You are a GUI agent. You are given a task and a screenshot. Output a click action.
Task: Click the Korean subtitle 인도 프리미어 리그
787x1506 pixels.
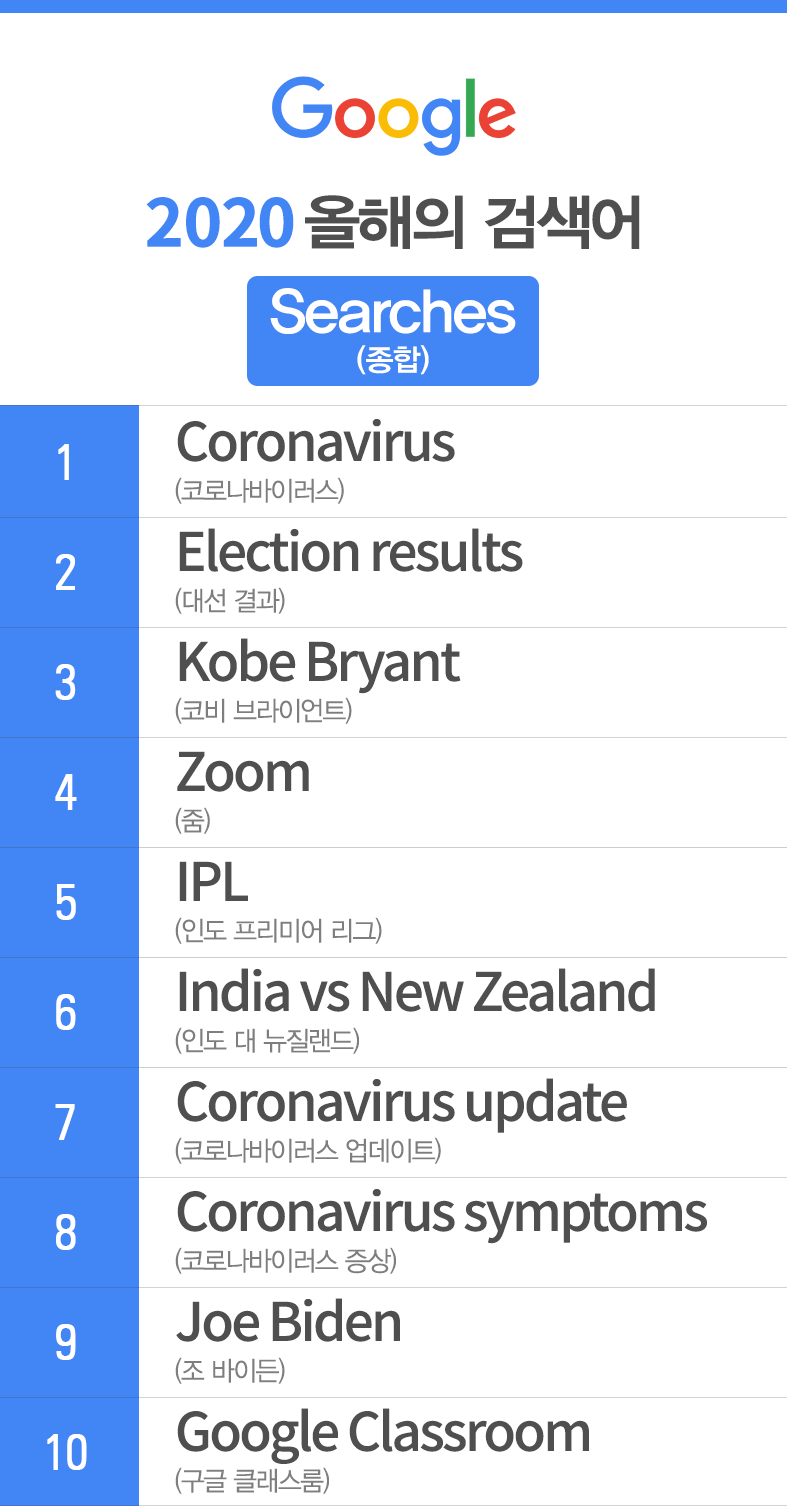(x=278, y=931)
